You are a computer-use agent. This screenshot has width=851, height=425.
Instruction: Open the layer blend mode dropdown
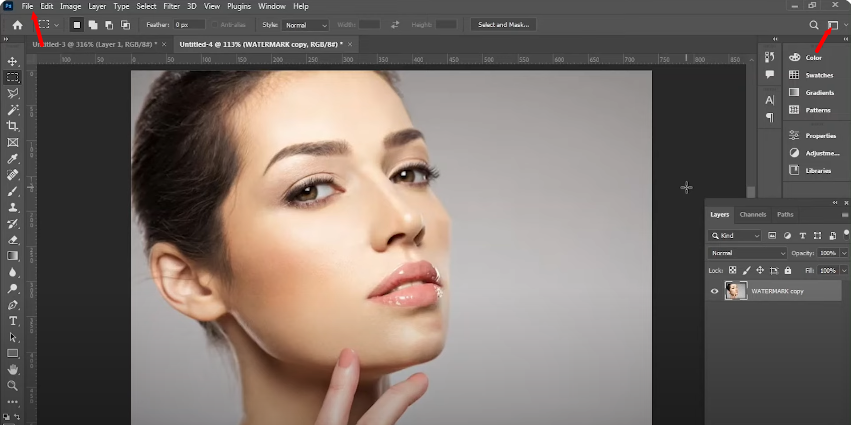747,253
